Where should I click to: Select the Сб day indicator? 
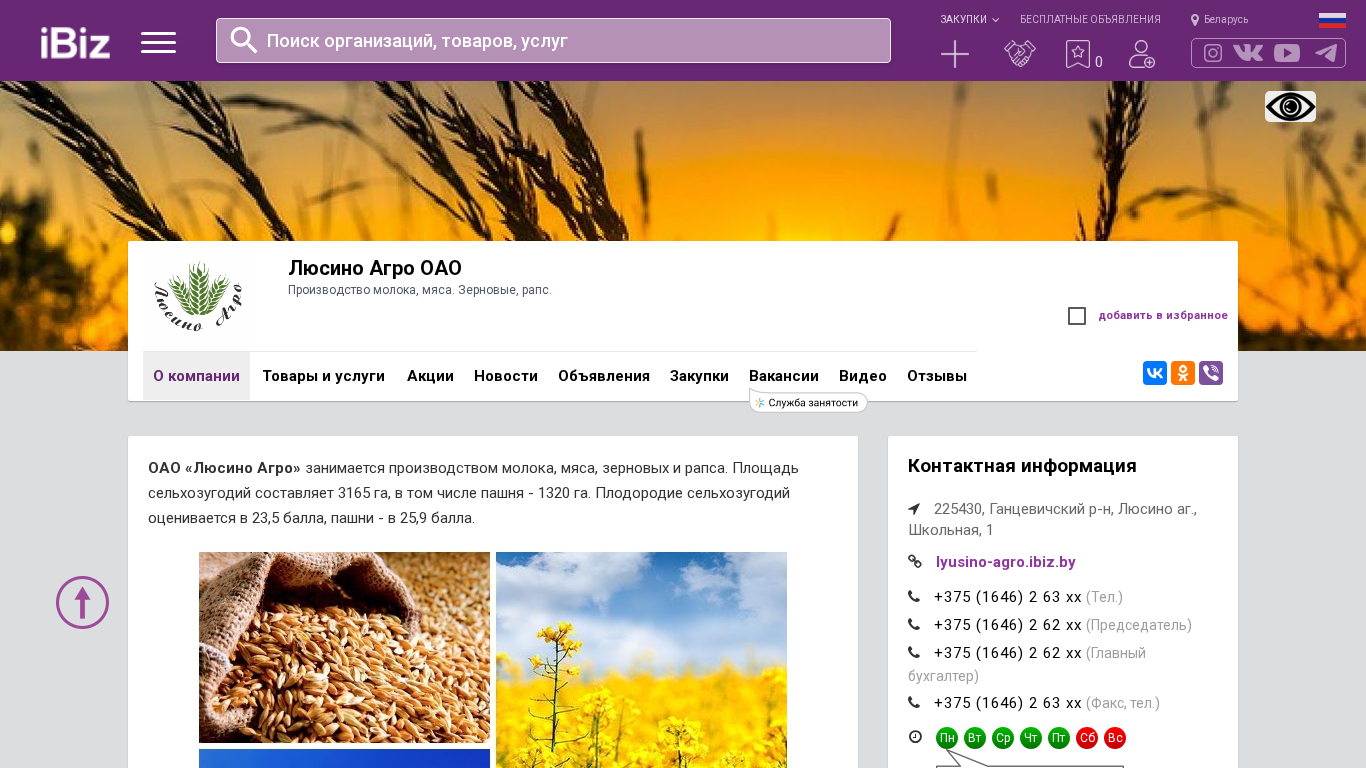point(1087,738)
